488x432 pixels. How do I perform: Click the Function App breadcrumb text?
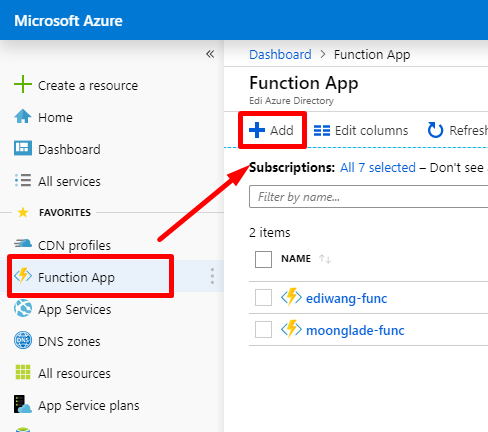(372, 55)
